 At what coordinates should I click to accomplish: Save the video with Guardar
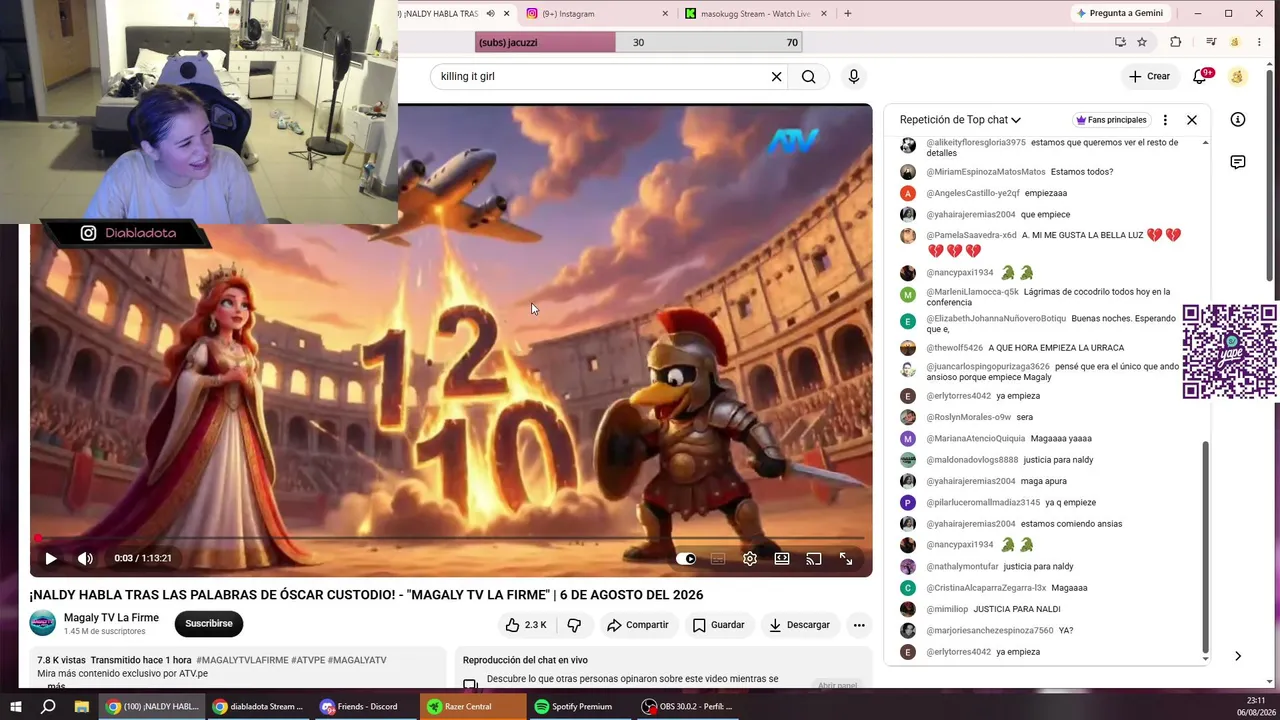[718, 625]
